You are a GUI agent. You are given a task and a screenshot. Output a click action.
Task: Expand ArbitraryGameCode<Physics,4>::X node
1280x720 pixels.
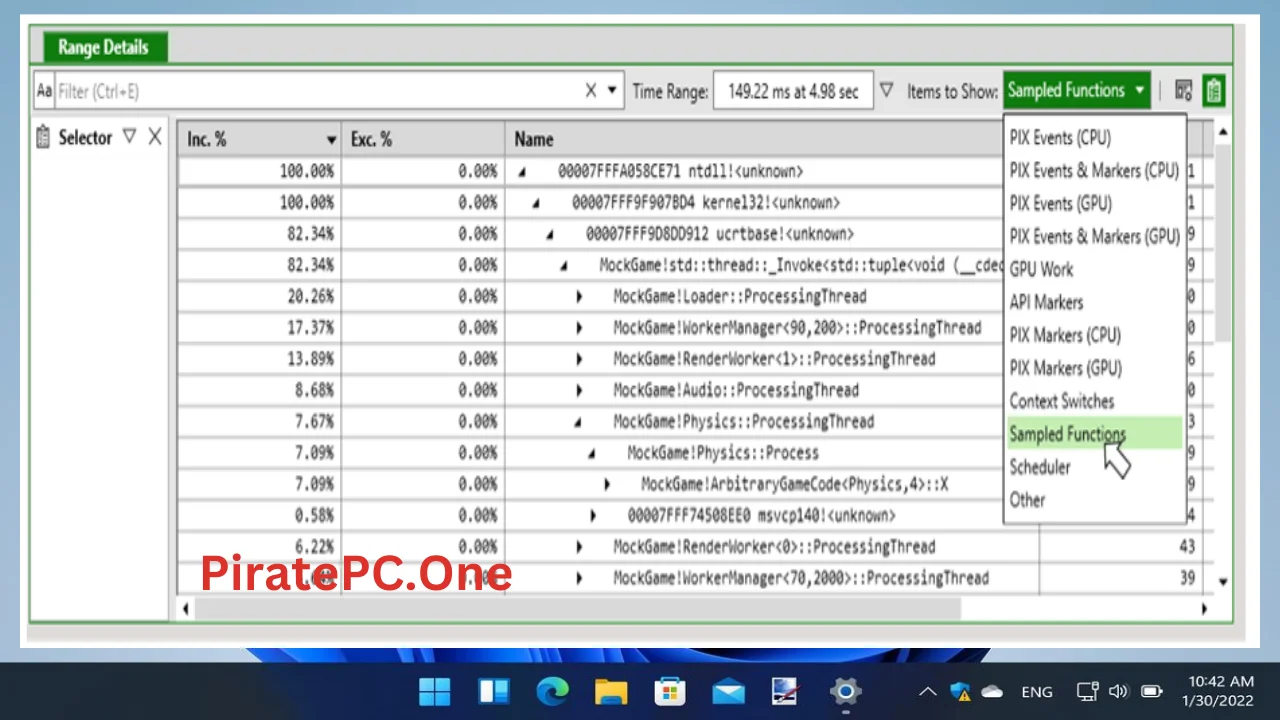tap(607, 485)
